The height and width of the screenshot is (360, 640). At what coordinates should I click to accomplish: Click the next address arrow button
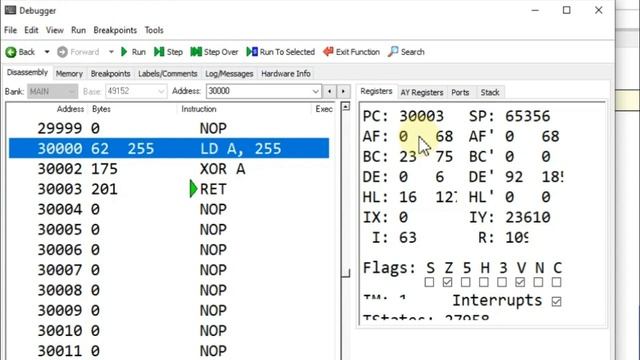[x=343, y=91]
